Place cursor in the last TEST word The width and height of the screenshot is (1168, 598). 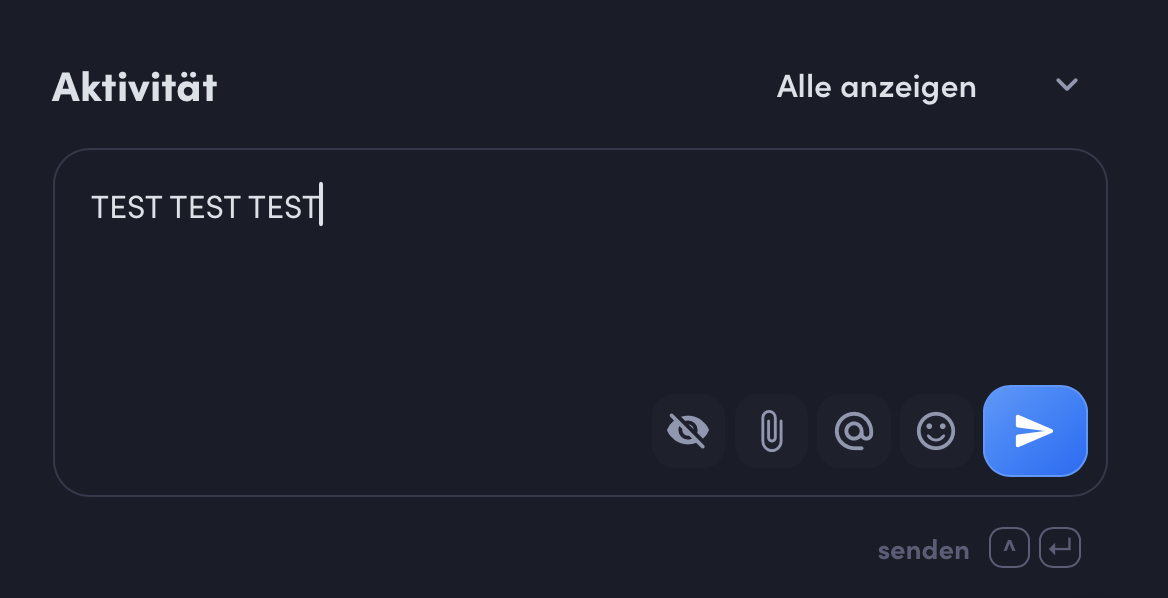point(283,207)
